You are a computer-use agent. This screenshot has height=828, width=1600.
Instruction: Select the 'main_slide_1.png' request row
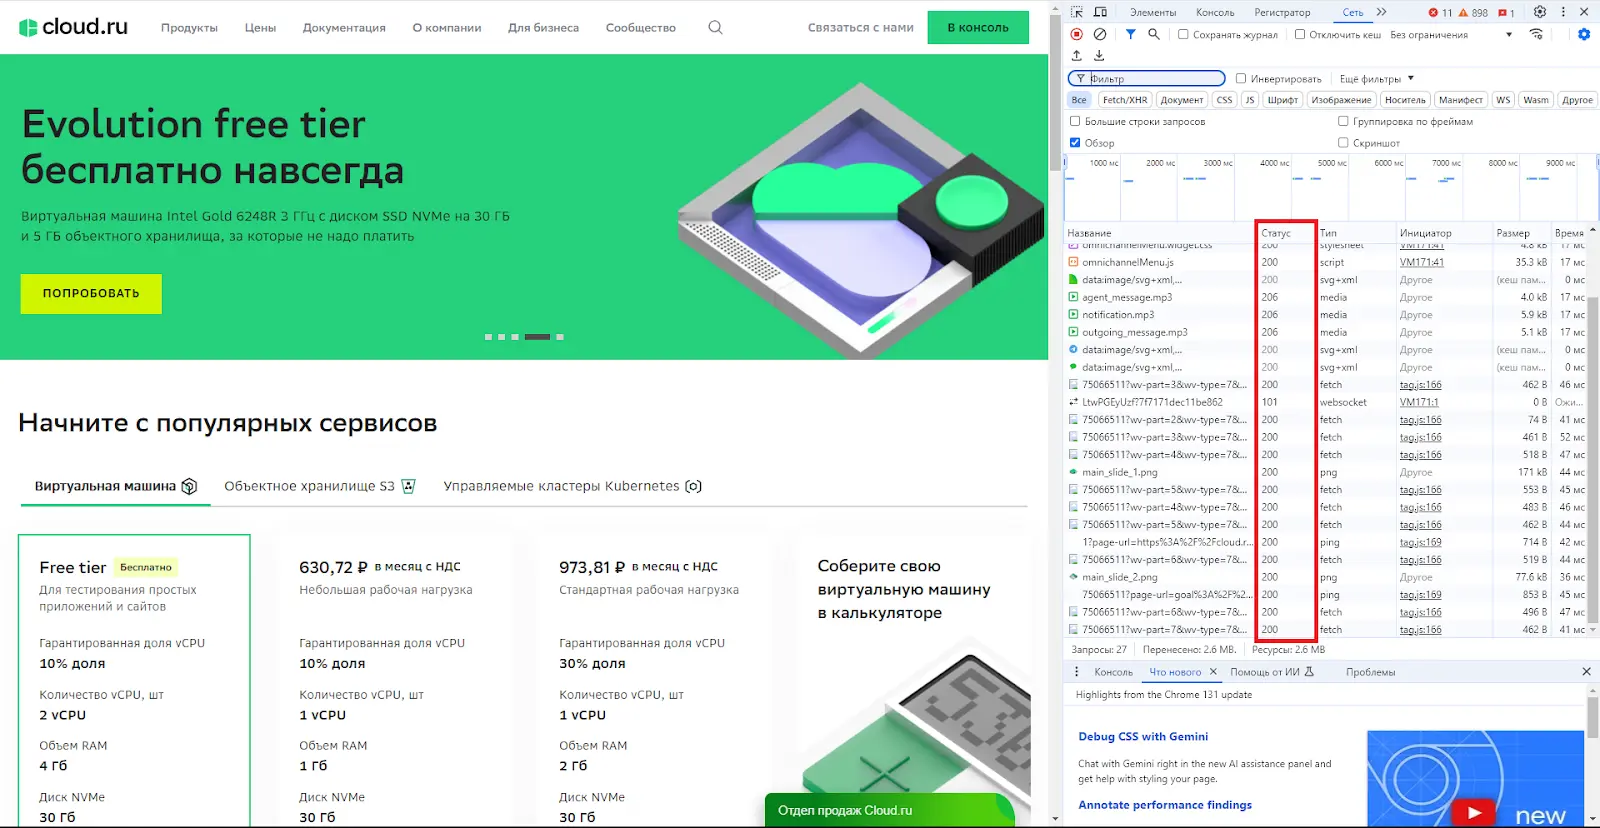(1327, 472)
